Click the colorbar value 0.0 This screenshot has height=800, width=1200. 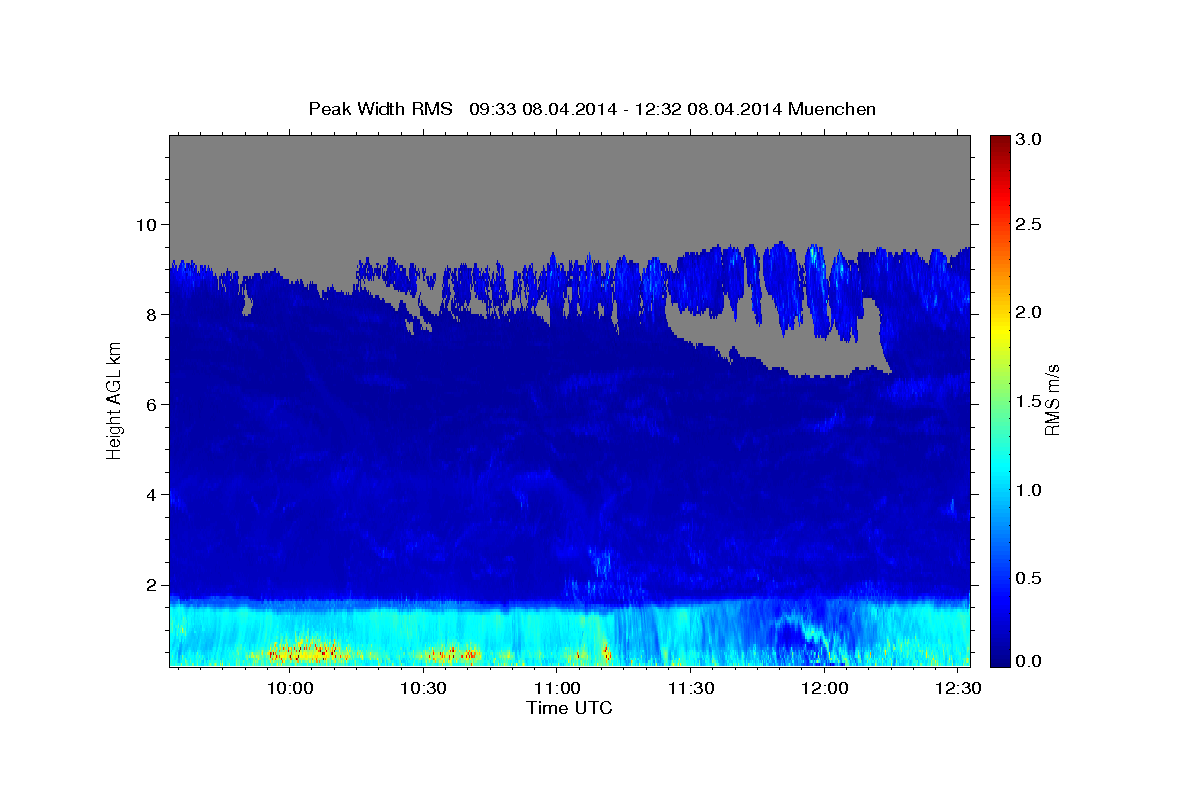click(x=1028, y=661)
